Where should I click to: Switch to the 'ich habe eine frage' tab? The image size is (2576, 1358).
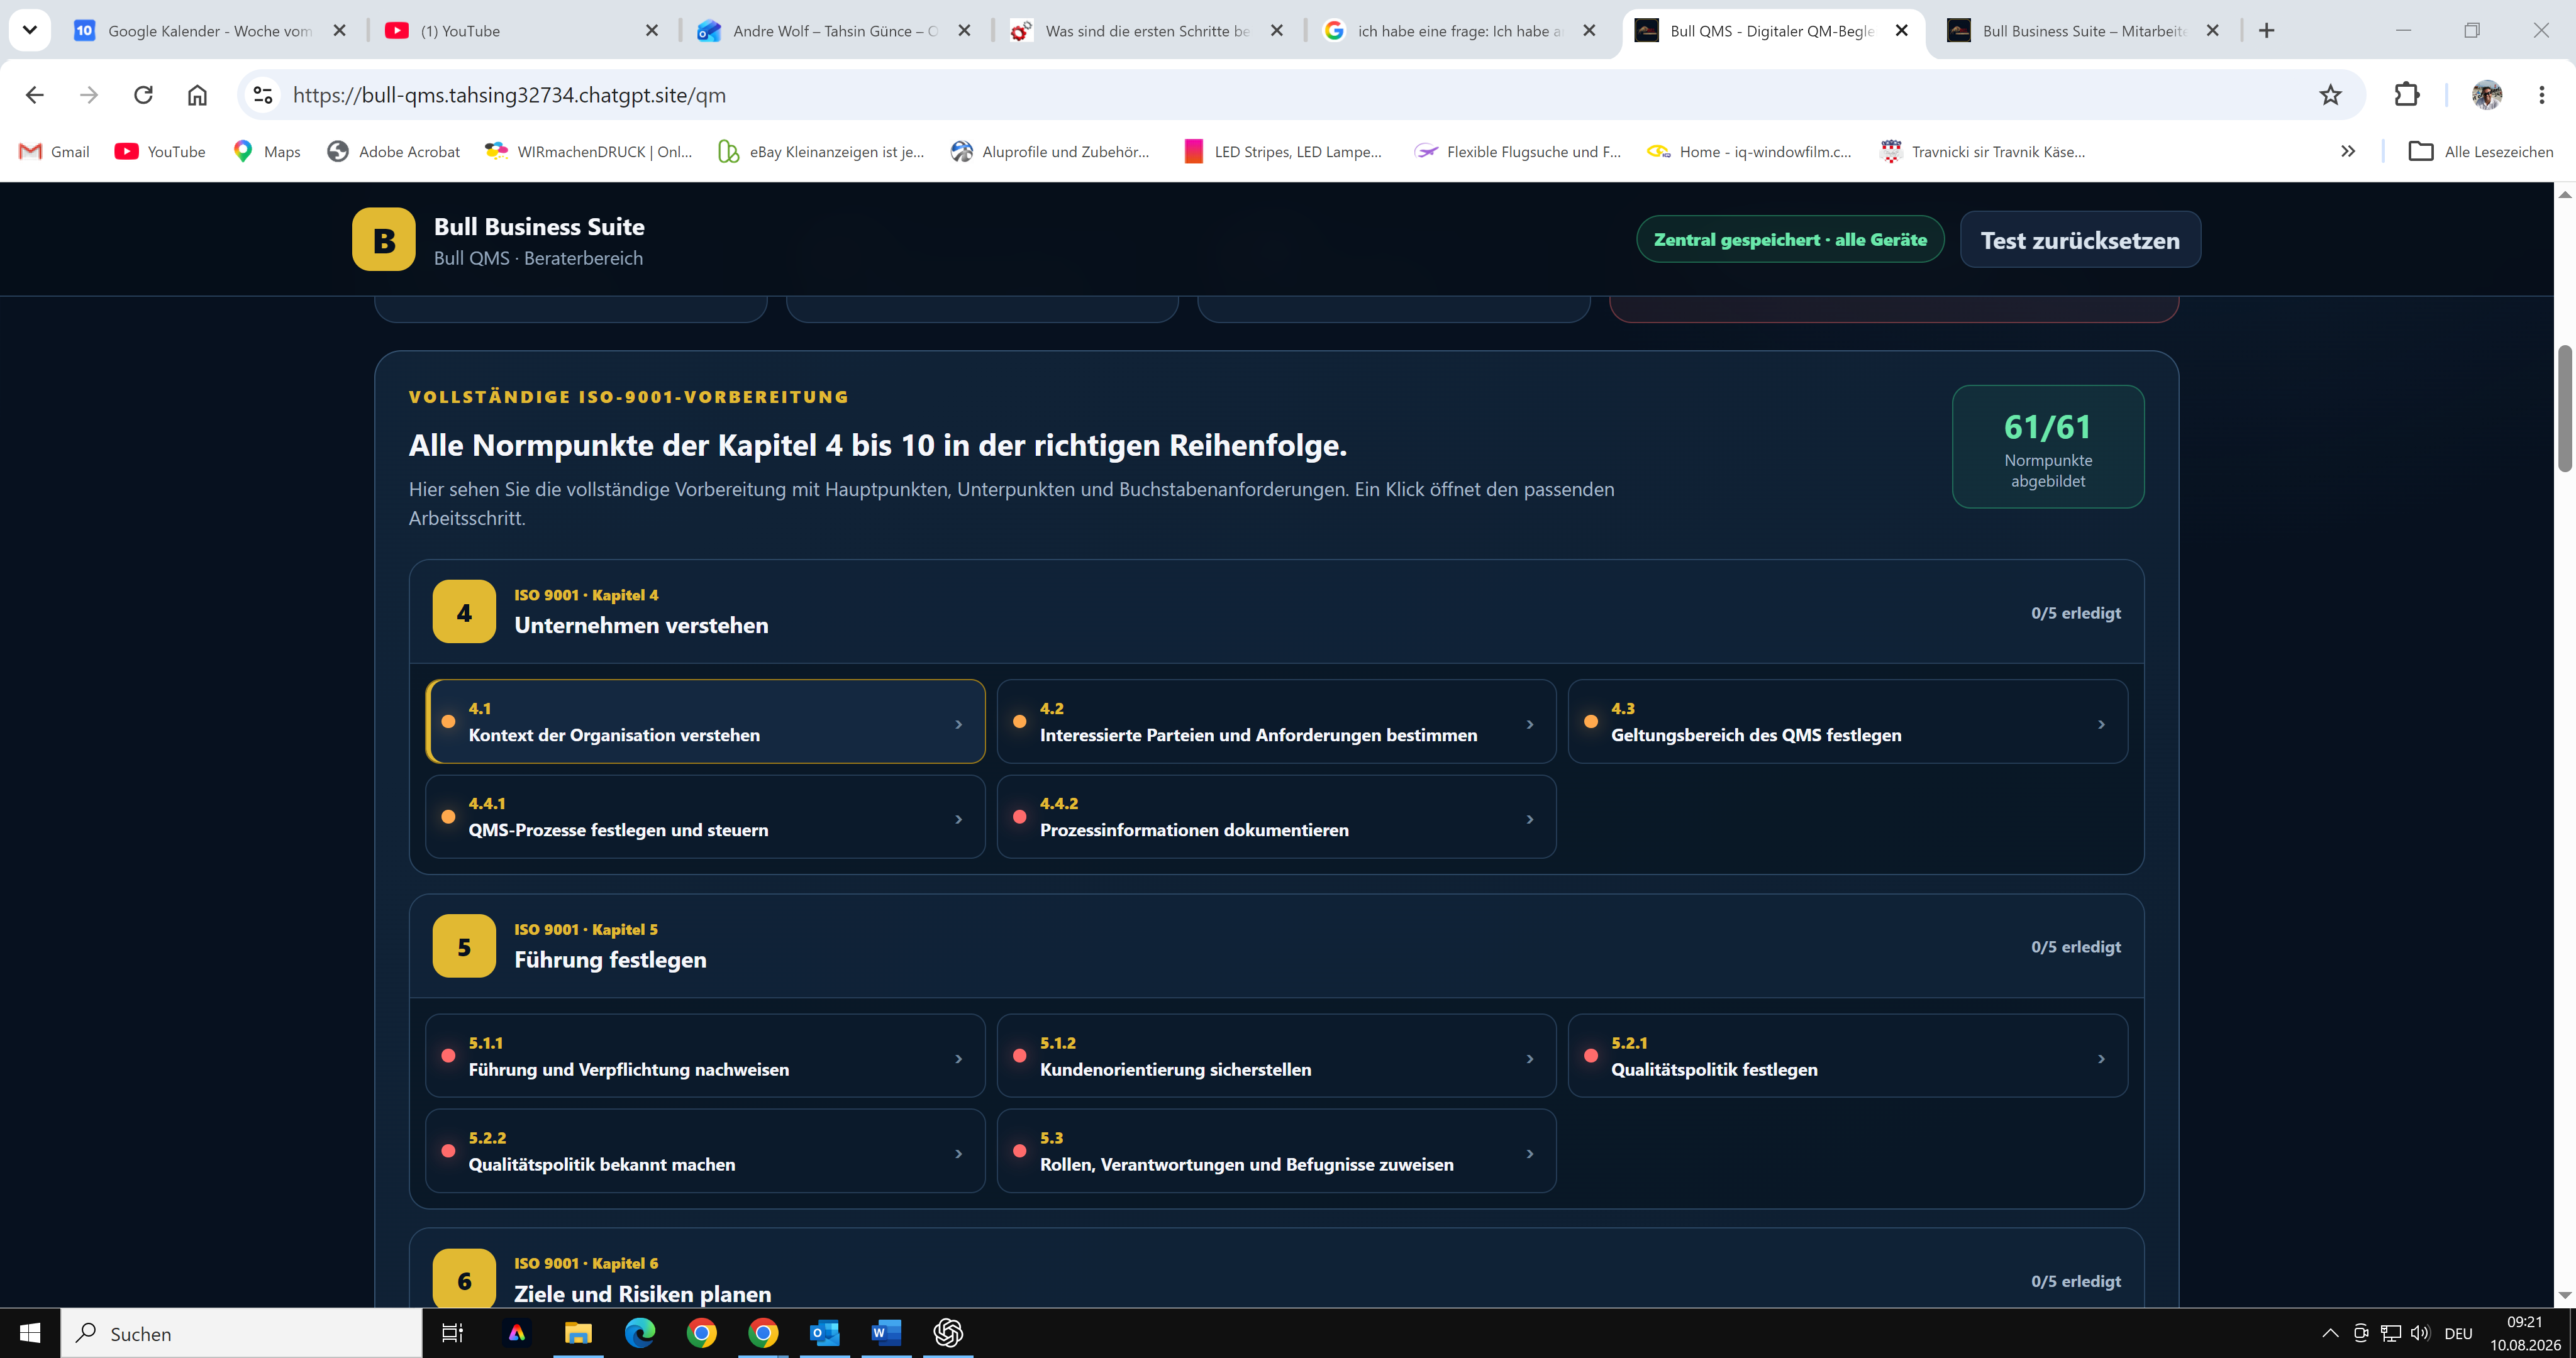[1460, 31]
